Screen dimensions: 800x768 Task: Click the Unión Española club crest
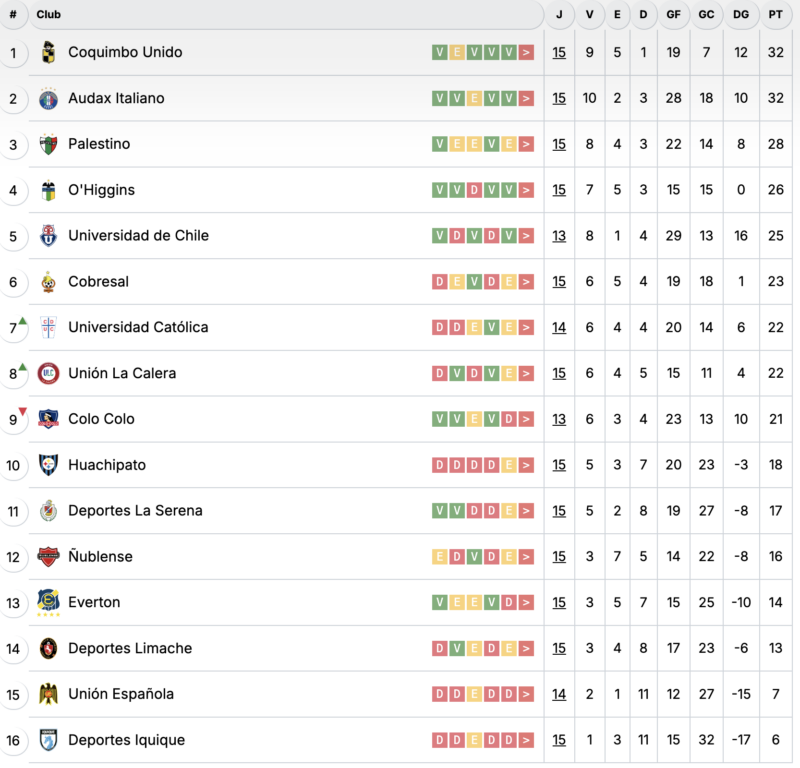click(48, 694)
